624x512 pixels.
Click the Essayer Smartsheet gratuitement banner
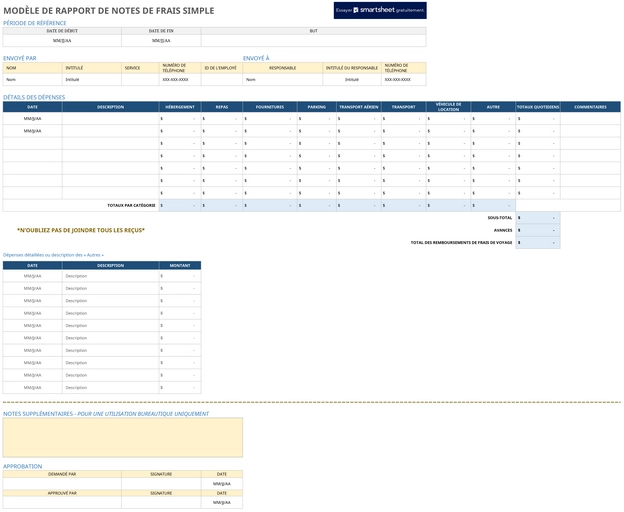tap(380, 10)
